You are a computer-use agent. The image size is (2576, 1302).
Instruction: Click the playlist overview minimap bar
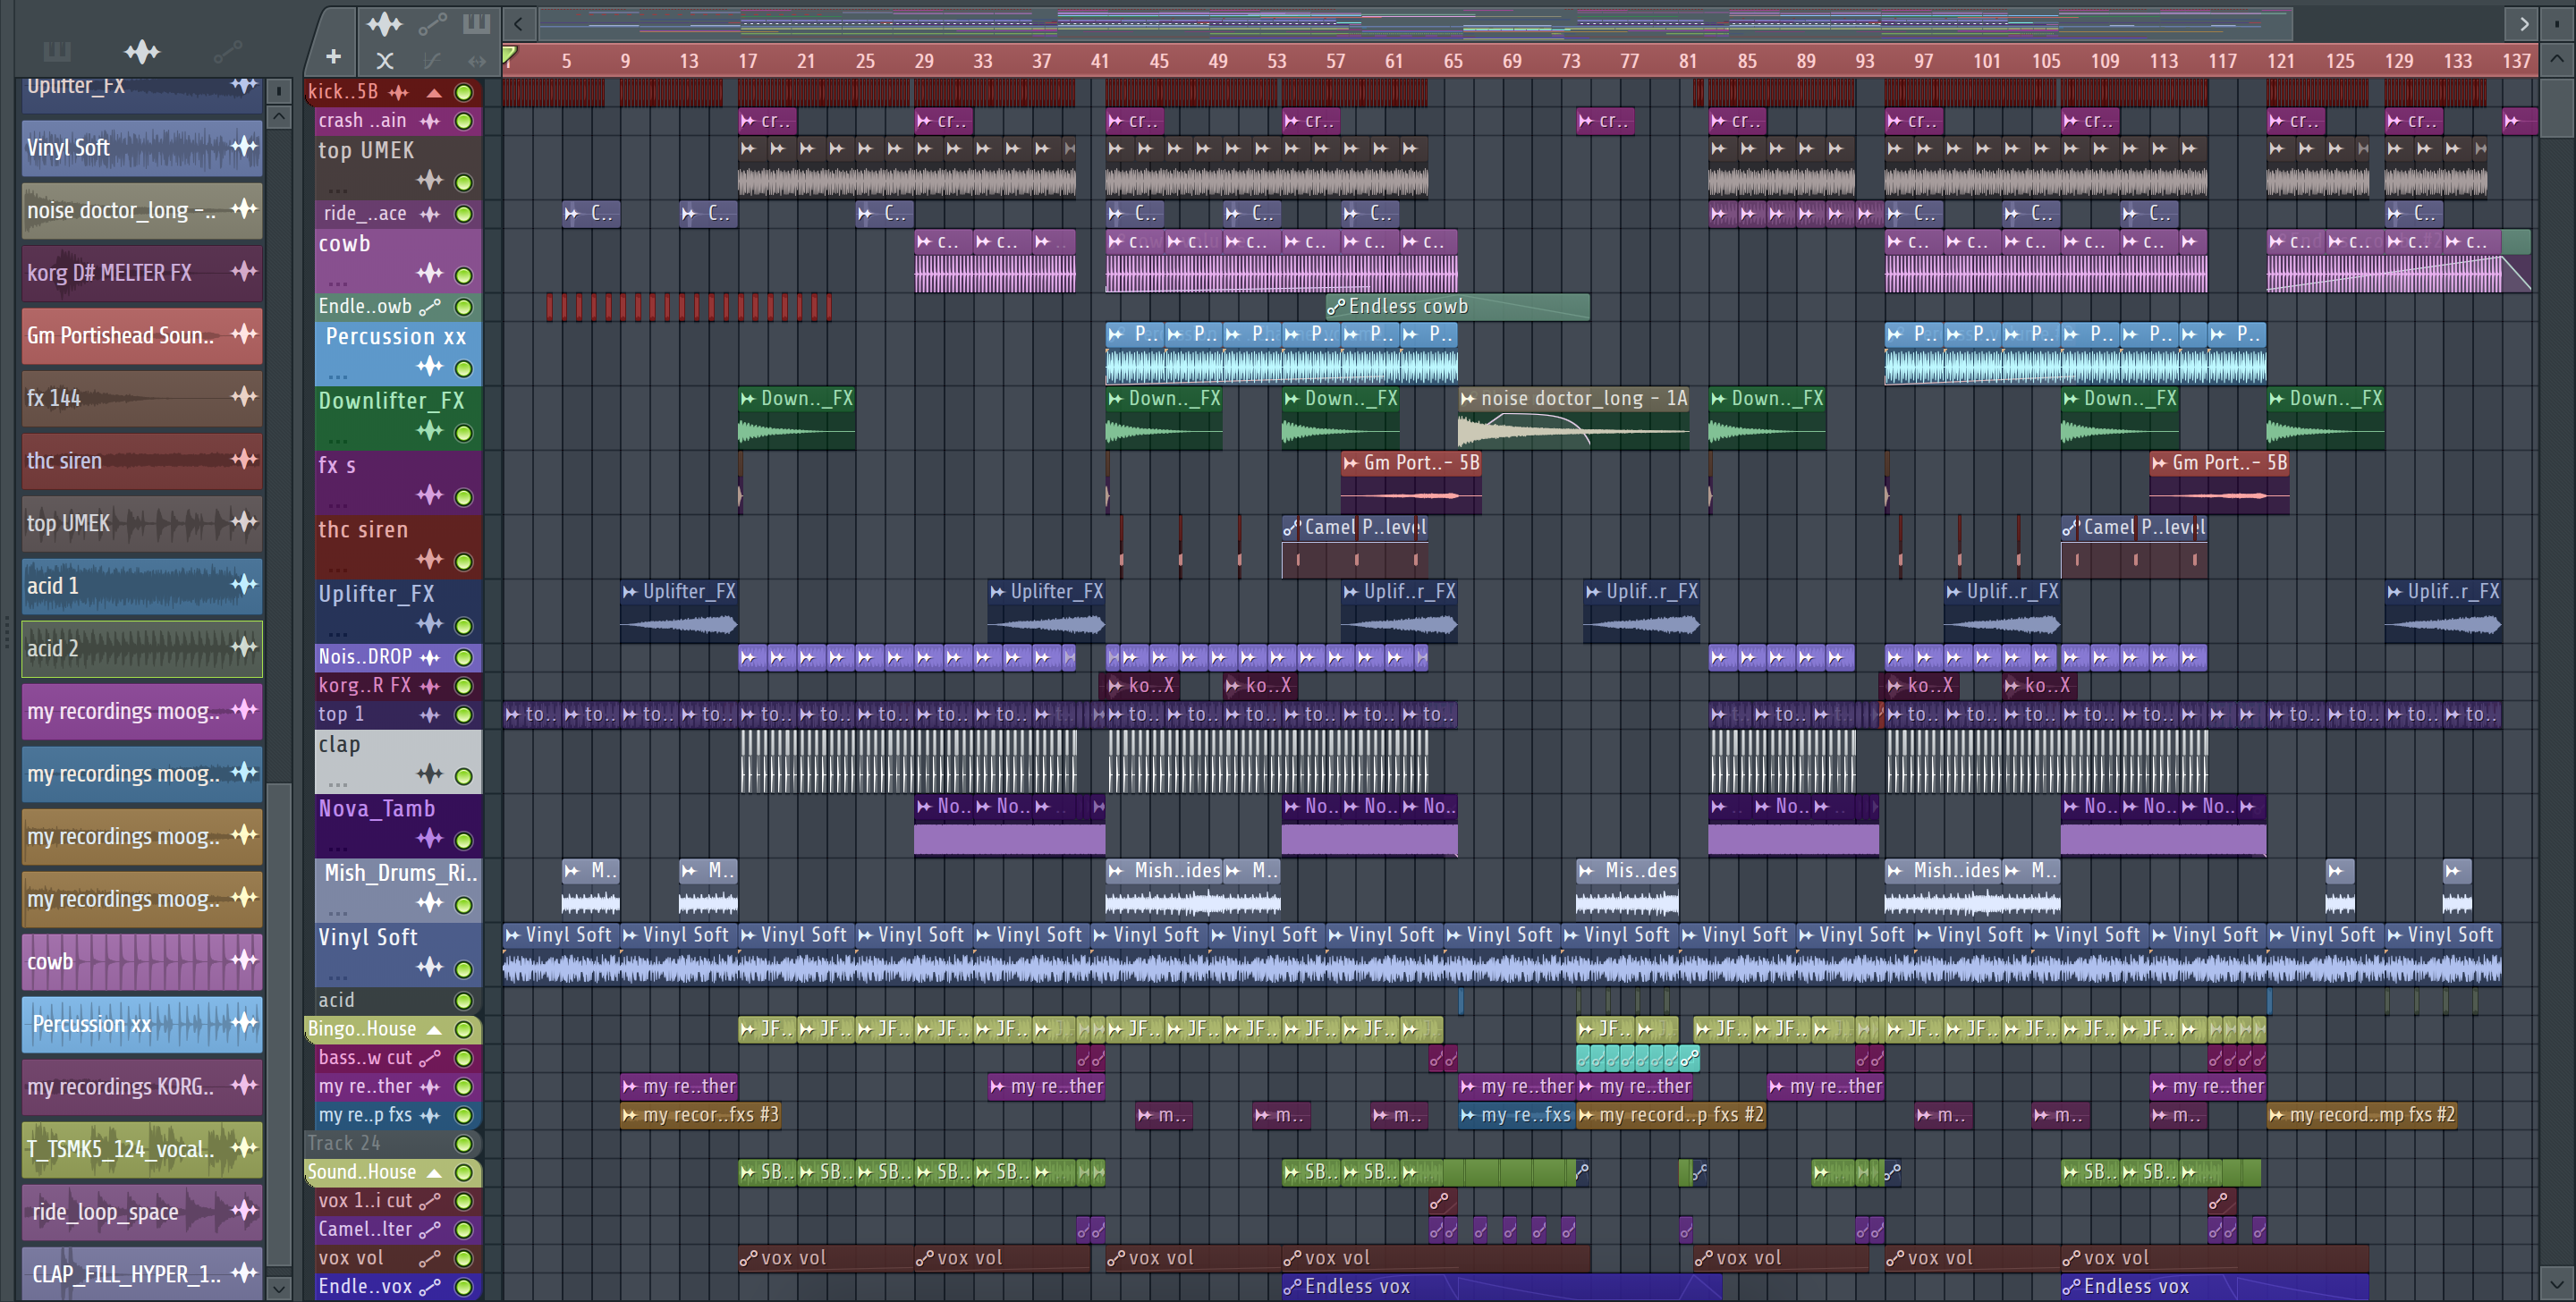pos(1415,22)
